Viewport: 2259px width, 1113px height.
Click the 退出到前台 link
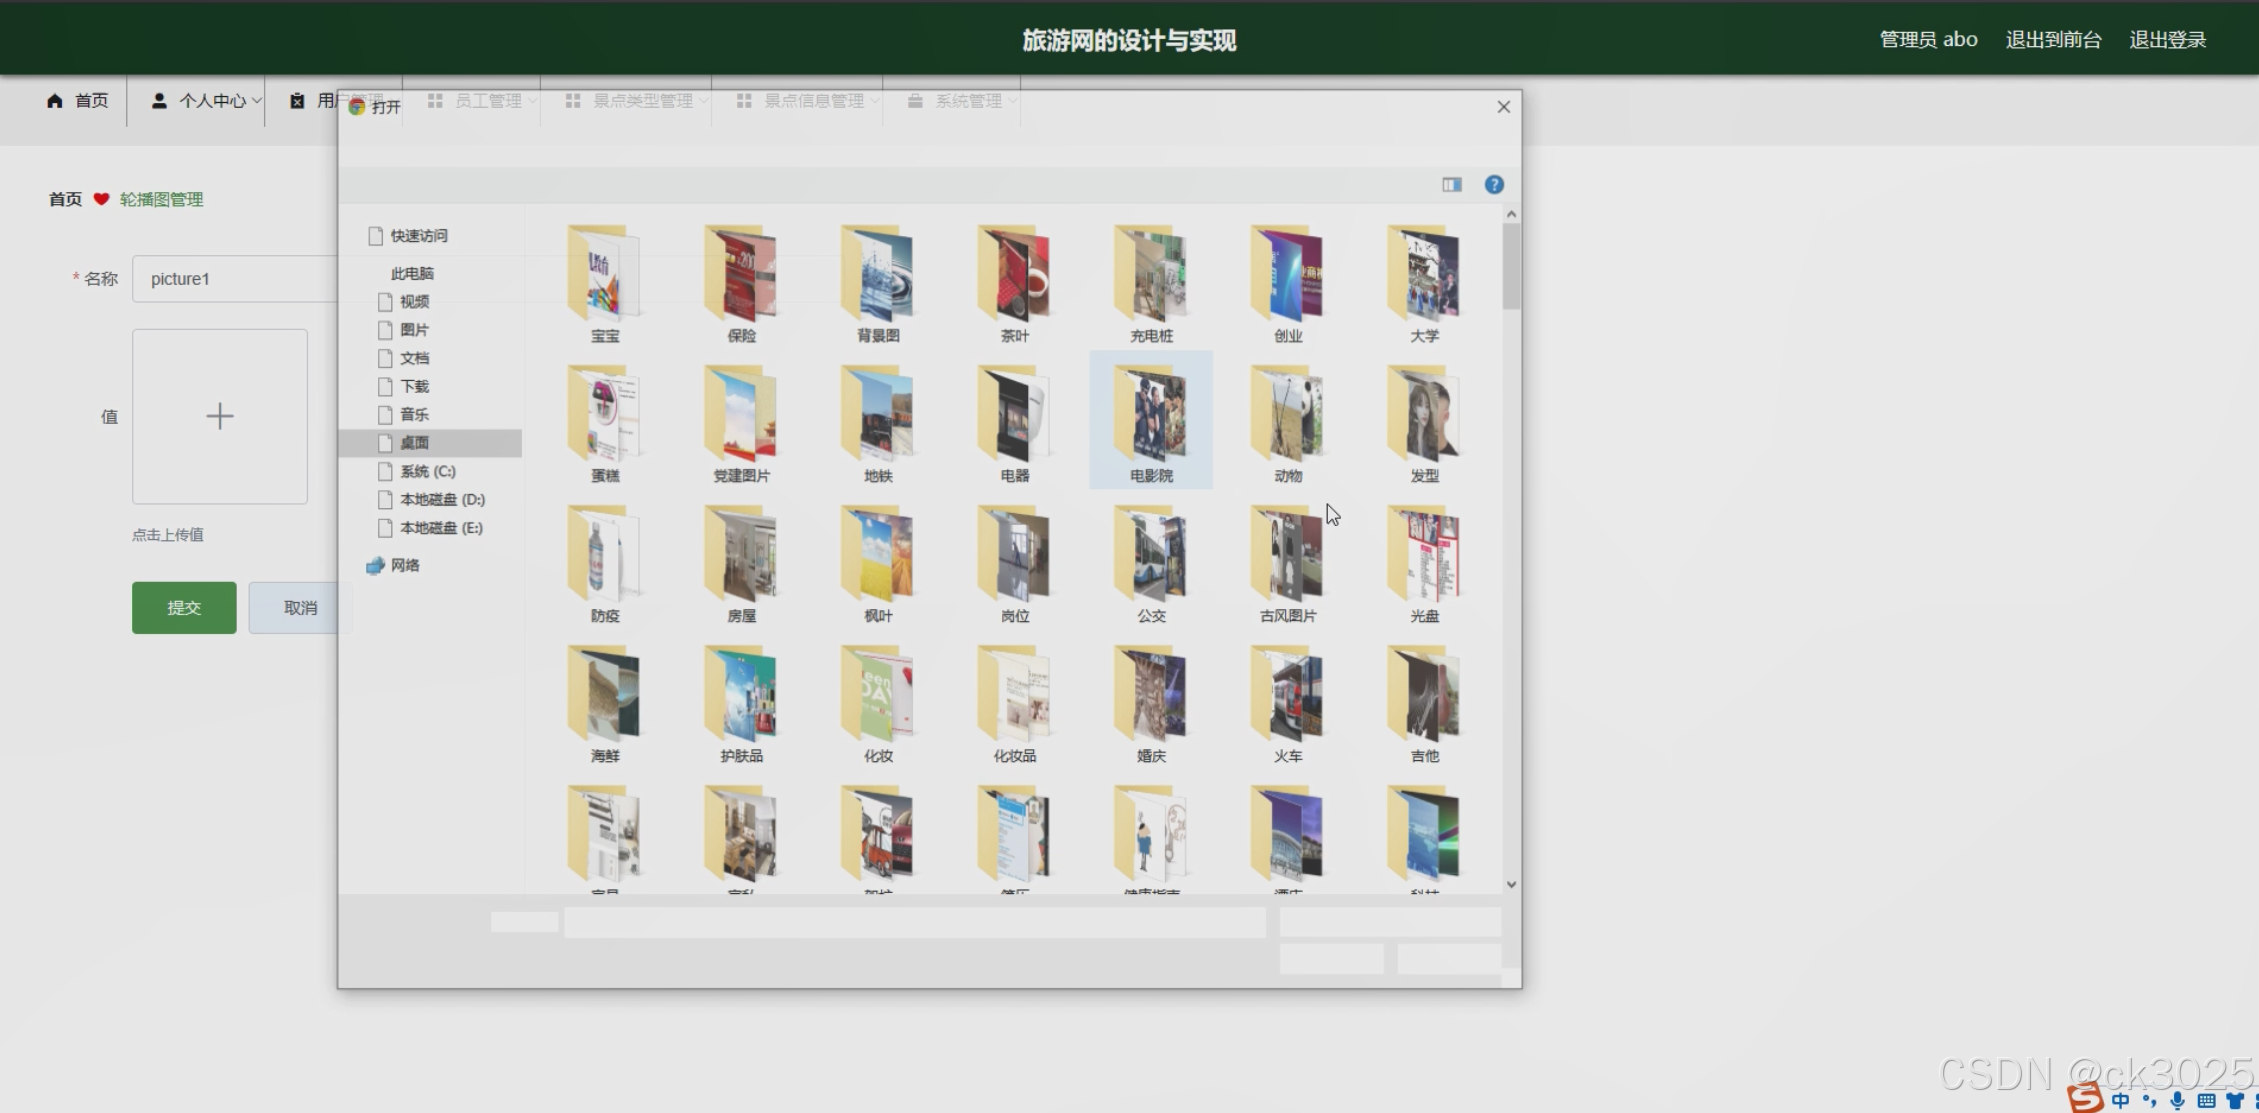2053,40
